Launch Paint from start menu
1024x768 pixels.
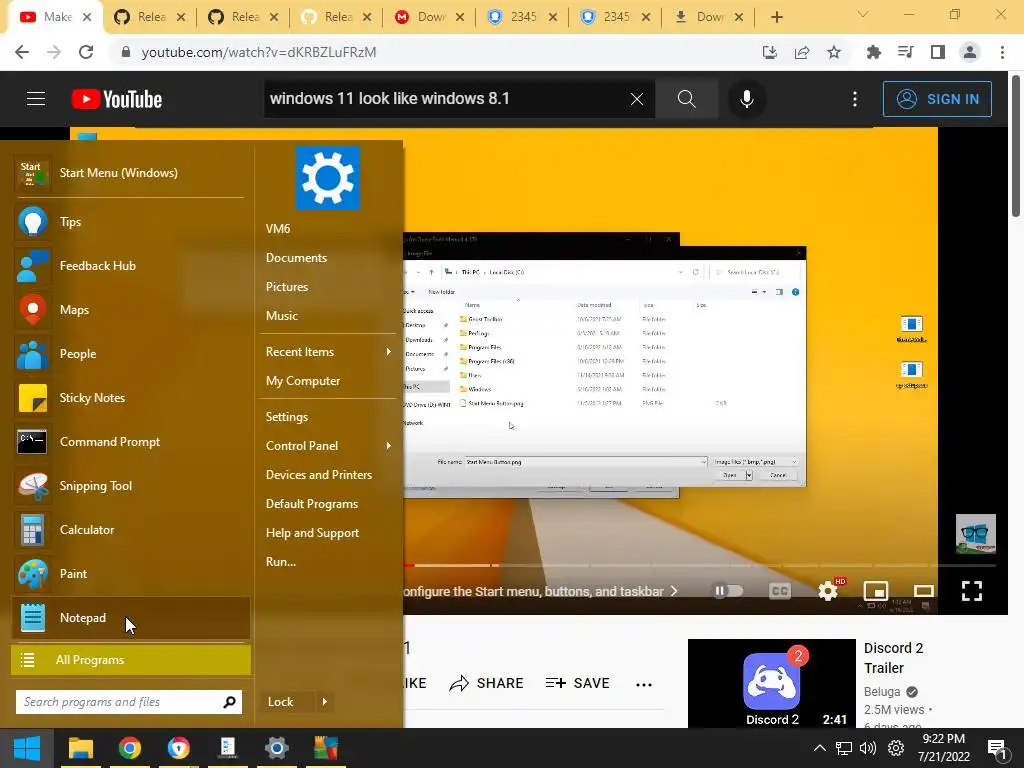(x=130, y=574)
